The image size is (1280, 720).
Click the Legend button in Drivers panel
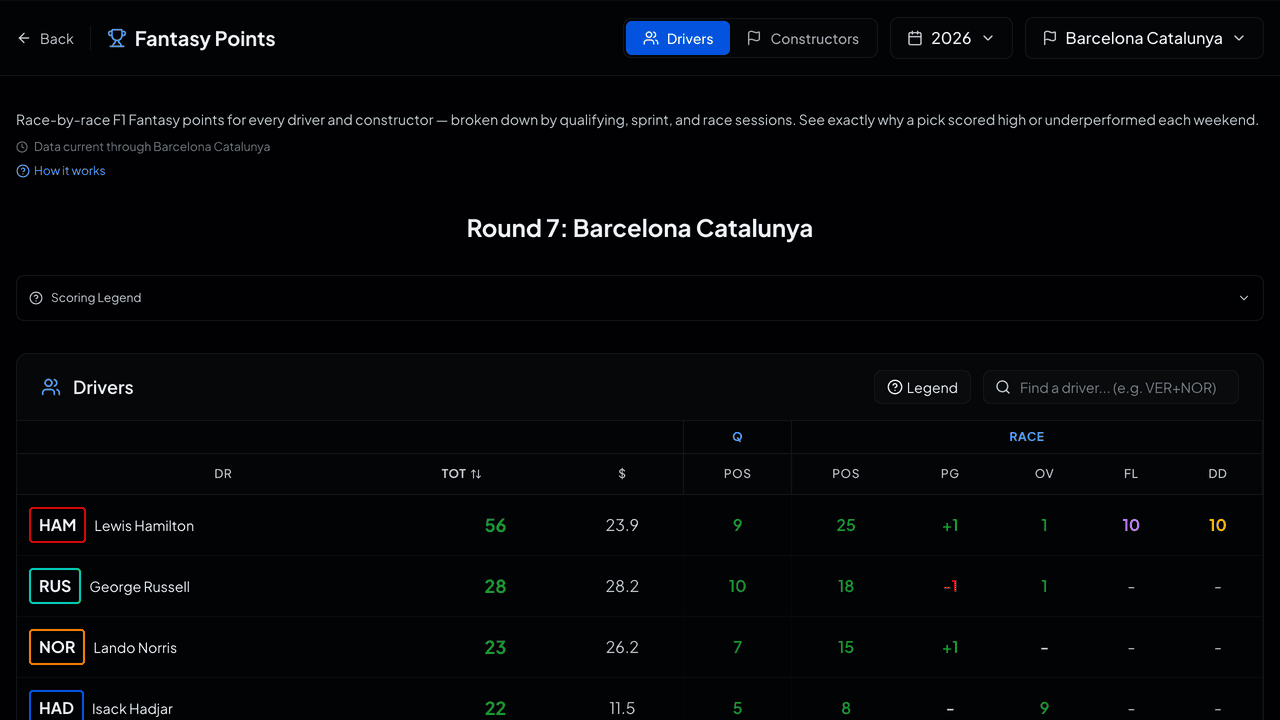point(922,387)
